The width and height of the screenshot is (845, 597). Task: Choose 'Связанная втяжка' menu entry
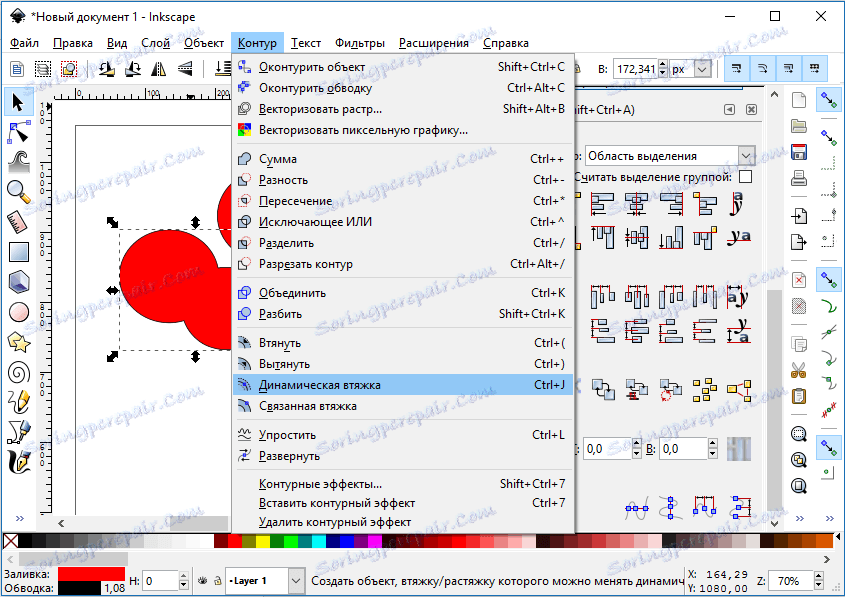pos(403,406)
